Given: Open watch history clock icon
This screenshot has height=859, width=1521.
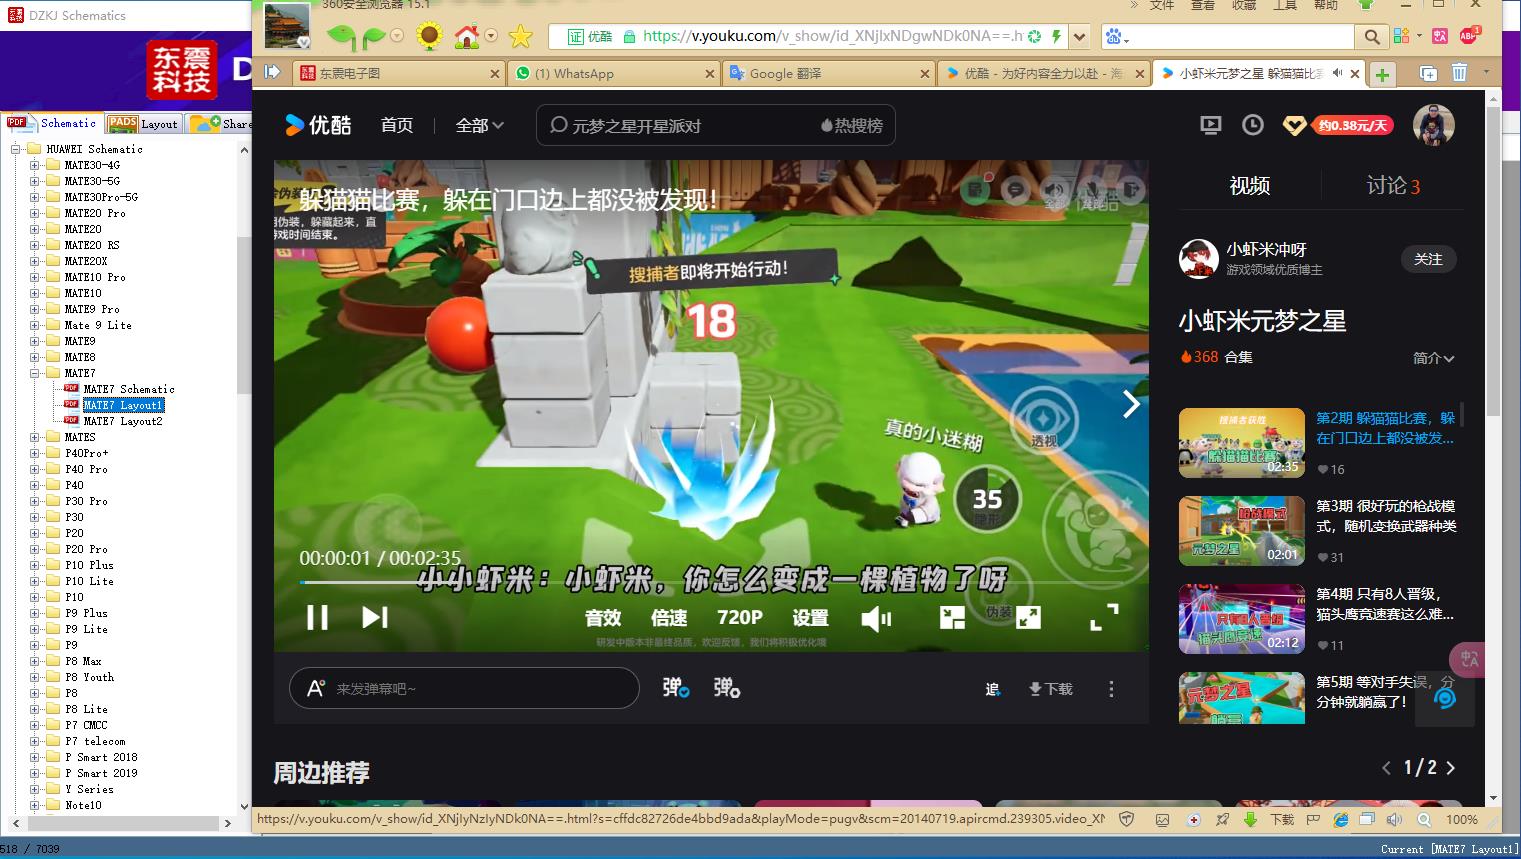Looking at the screenshot, I should coord(1253,125).
